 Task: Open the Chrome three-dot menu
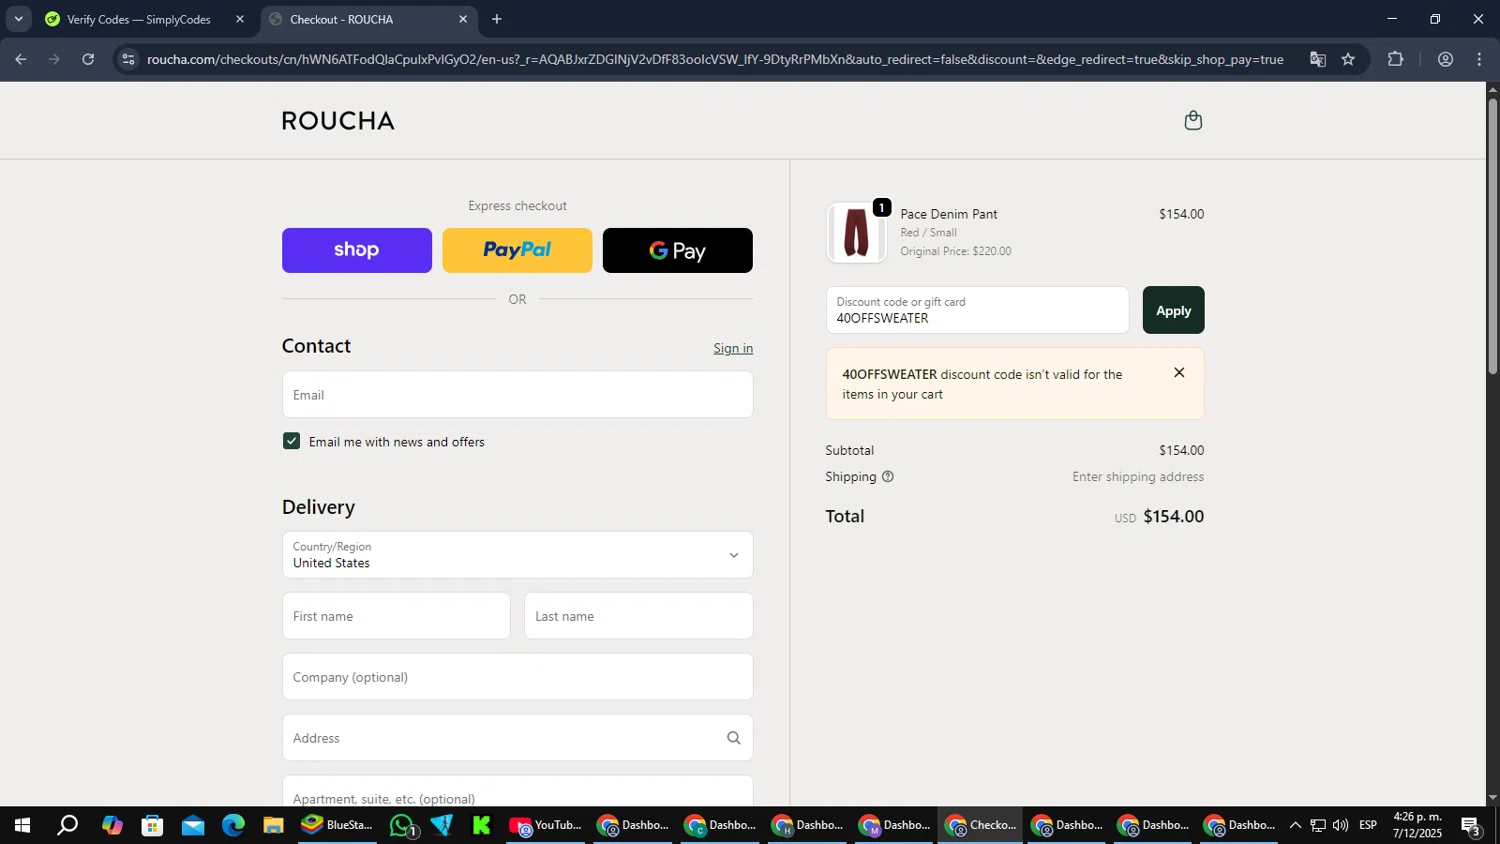coord(1479,59)
